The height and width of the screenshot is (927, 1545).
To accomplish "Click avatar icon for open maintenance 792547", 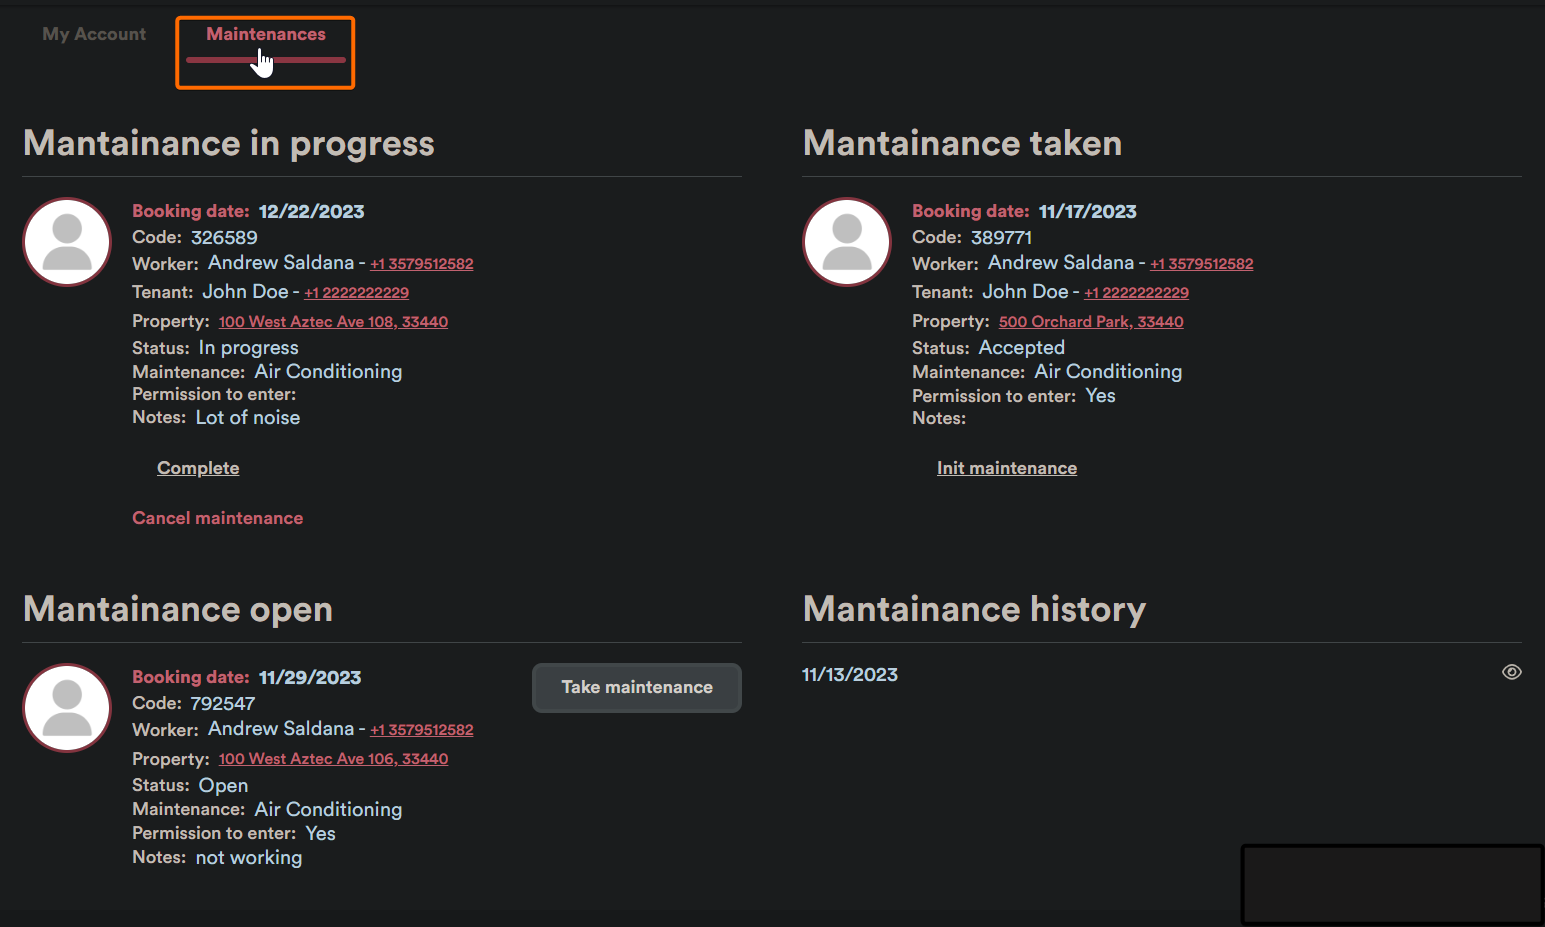I will [67, 708].
